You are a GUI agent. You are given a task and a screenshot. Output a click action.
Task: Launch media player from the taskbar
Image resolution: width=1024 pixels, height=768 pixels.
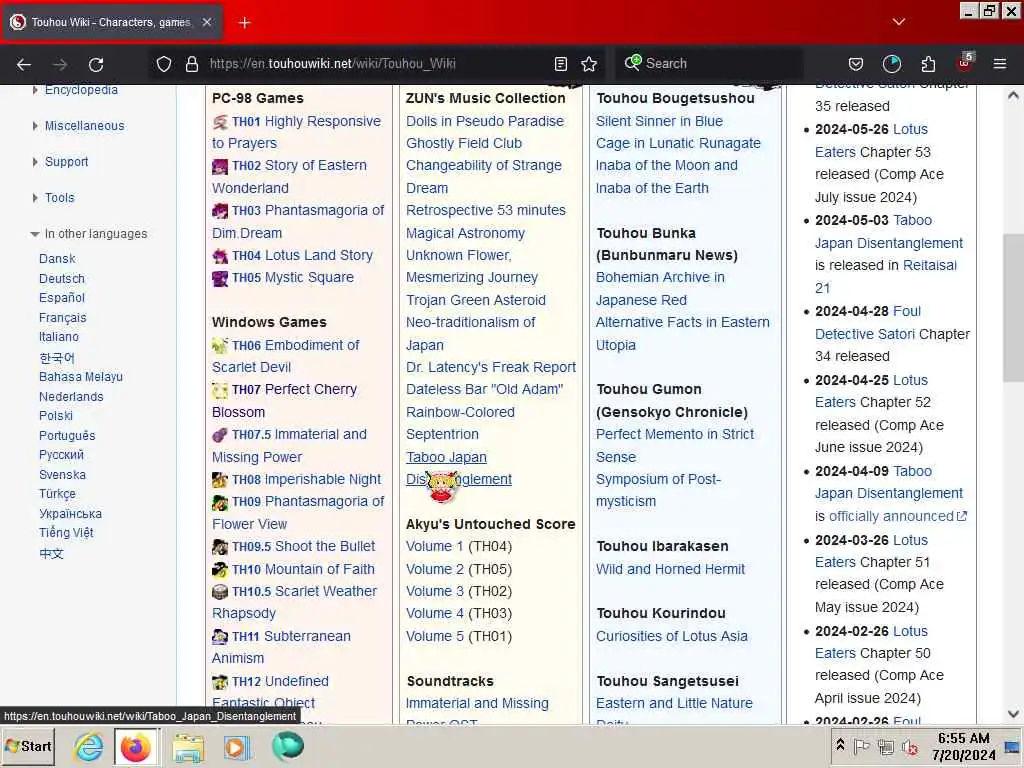pos(237,747)
